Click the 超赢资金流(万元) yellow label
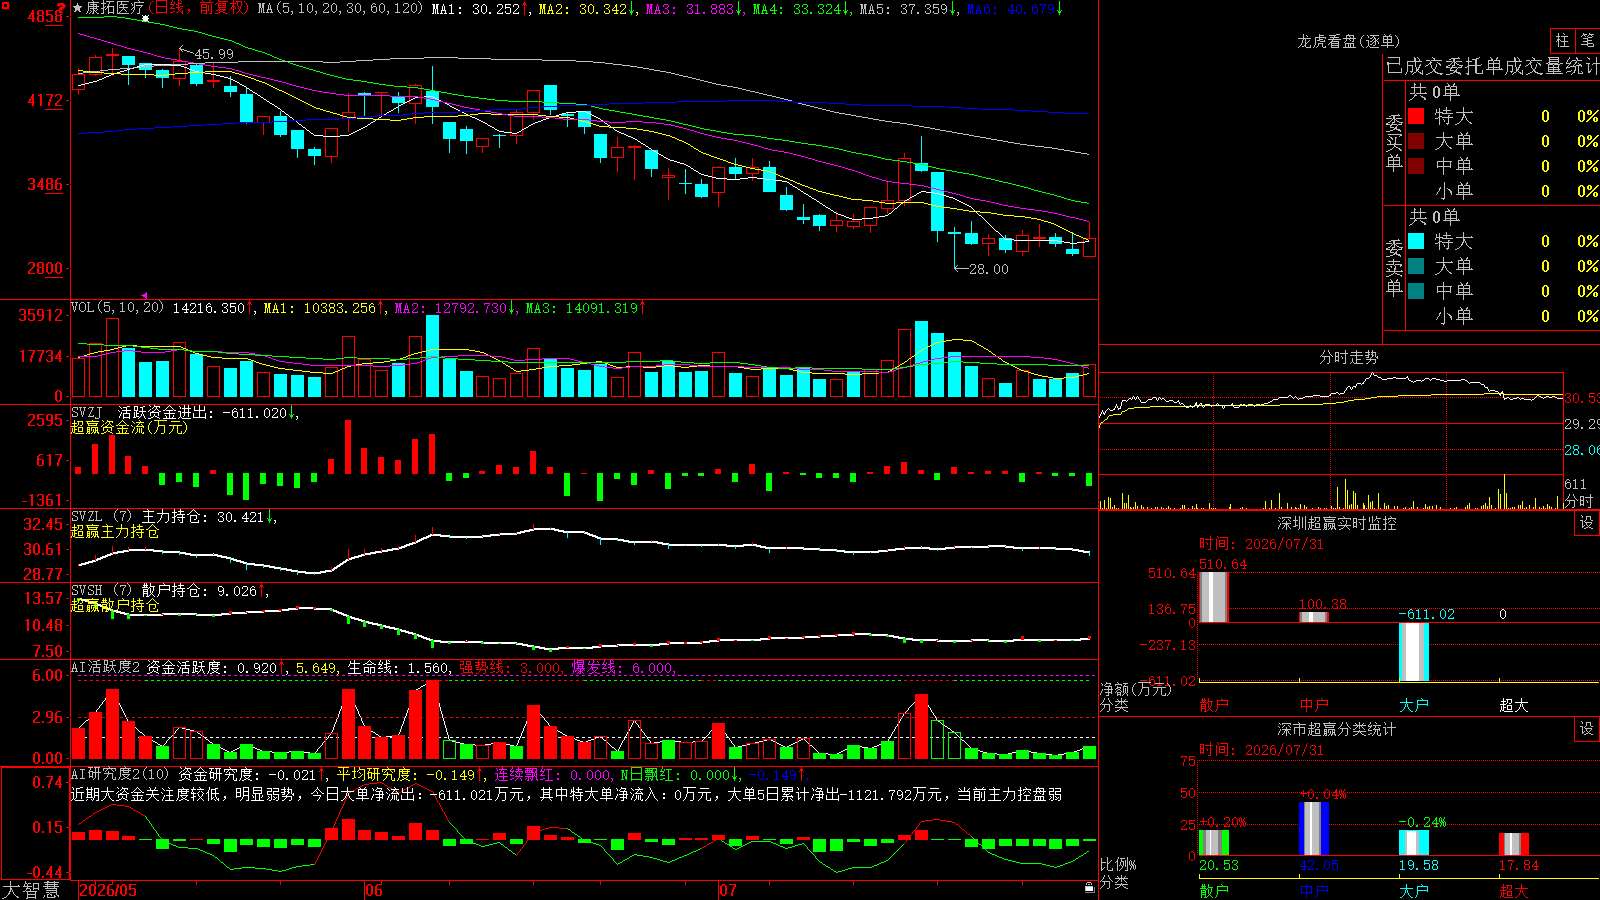 point(129,427)
